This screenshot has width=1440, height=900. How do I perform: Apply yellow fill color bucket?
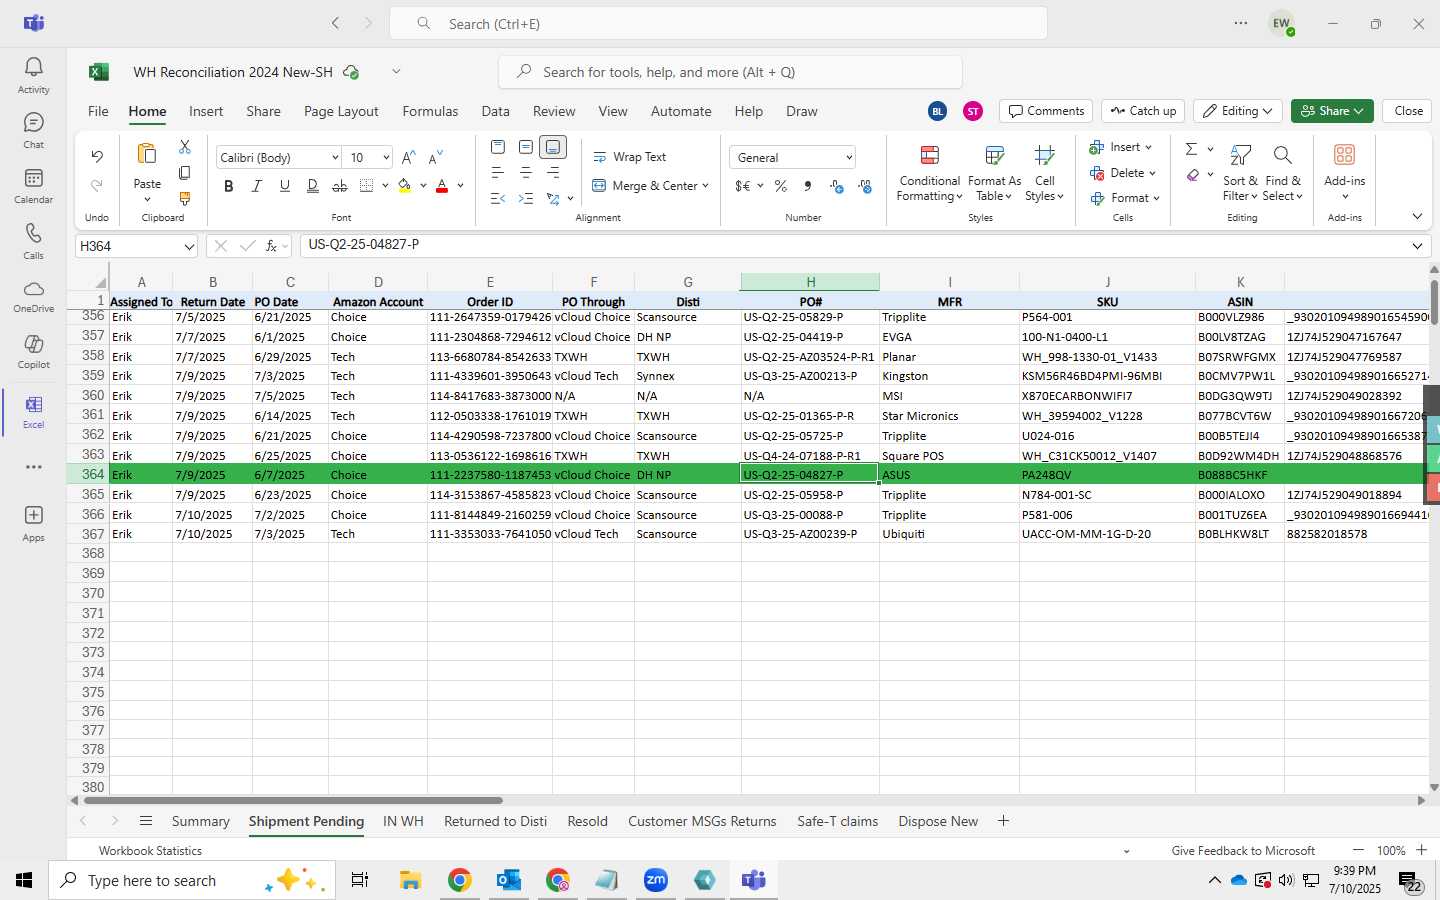tap(405, 186)
